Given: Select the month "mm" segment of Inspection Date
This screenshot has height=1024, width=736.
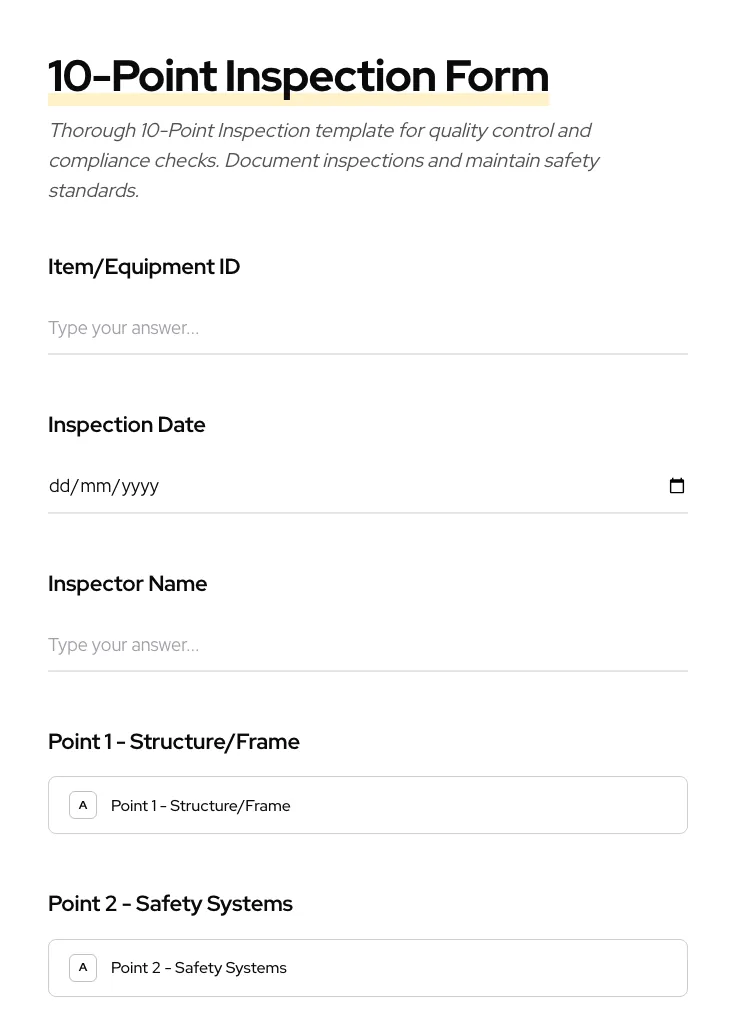Looking at the screenshot, I should (95, 487).
